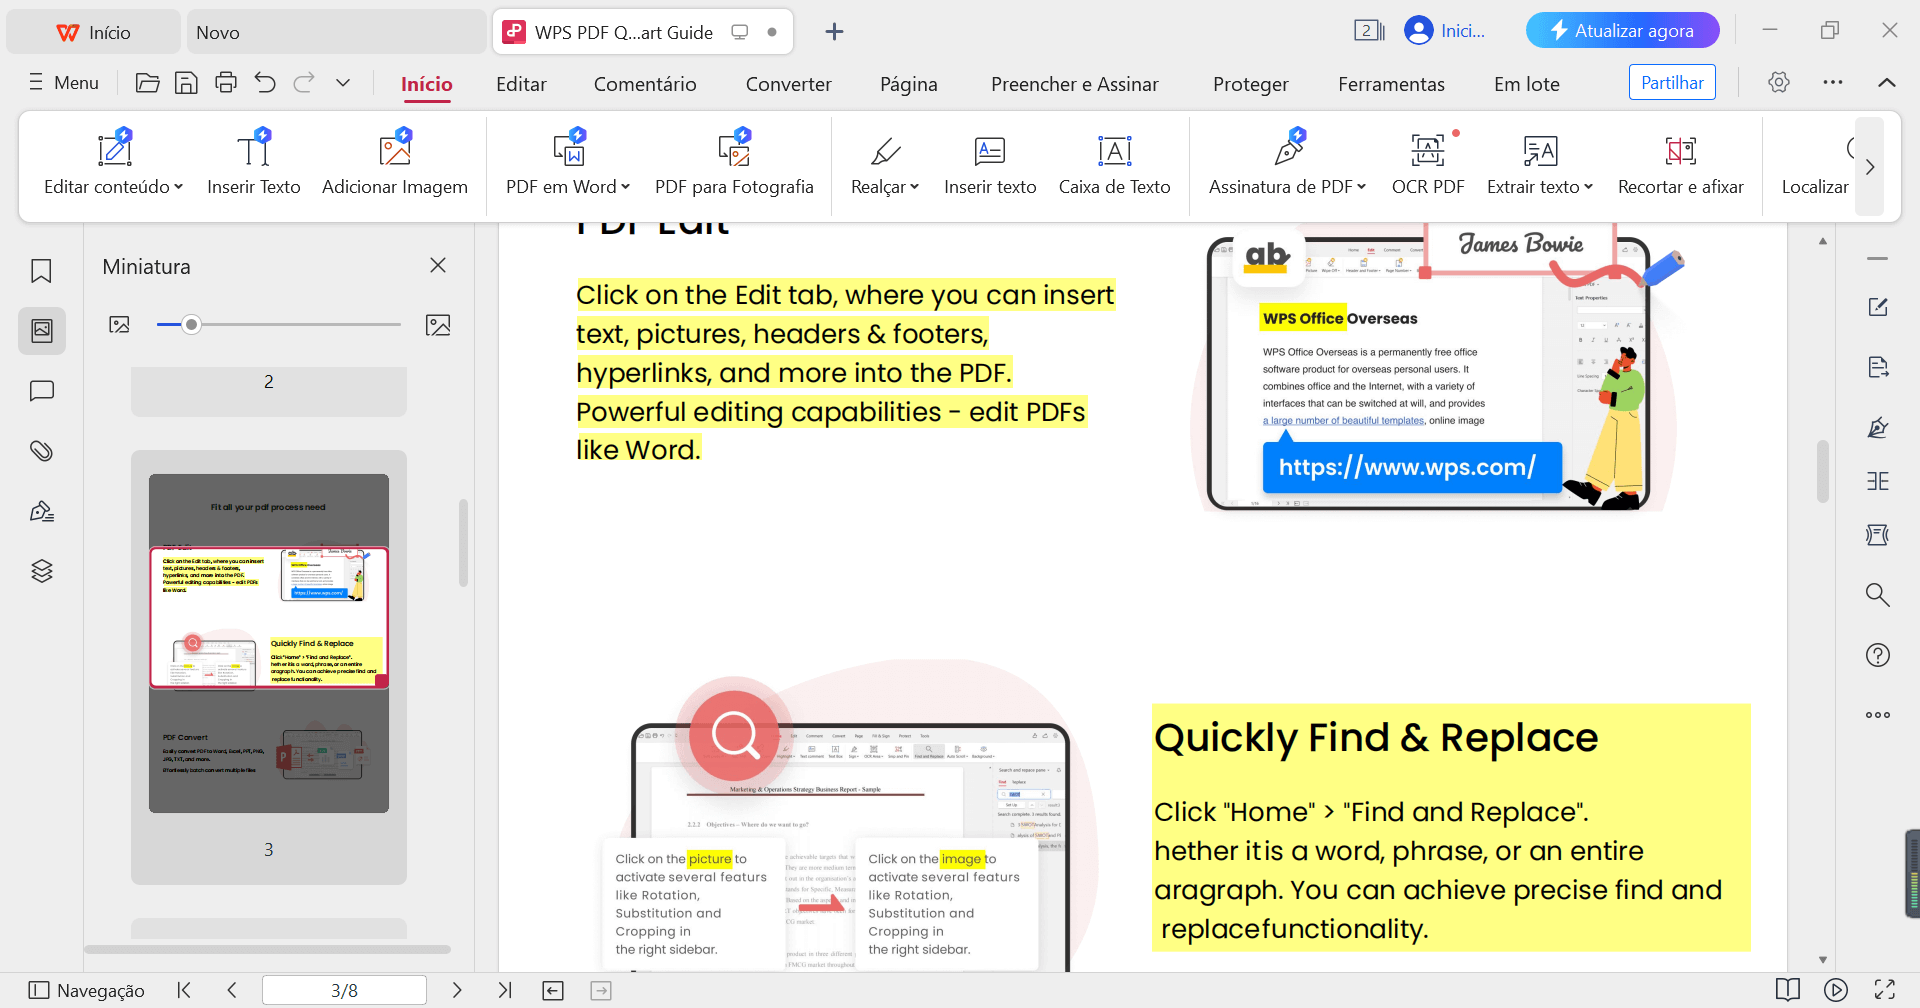Viewport: 1920px width, 1008px height.
Task: Open the Assinatura de PDF dropdown
Action: pos(1362,187)
